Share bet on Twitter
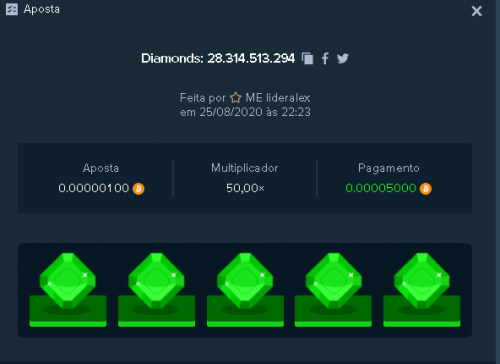The height and width of the screenshot is (364, 500). 343,58
